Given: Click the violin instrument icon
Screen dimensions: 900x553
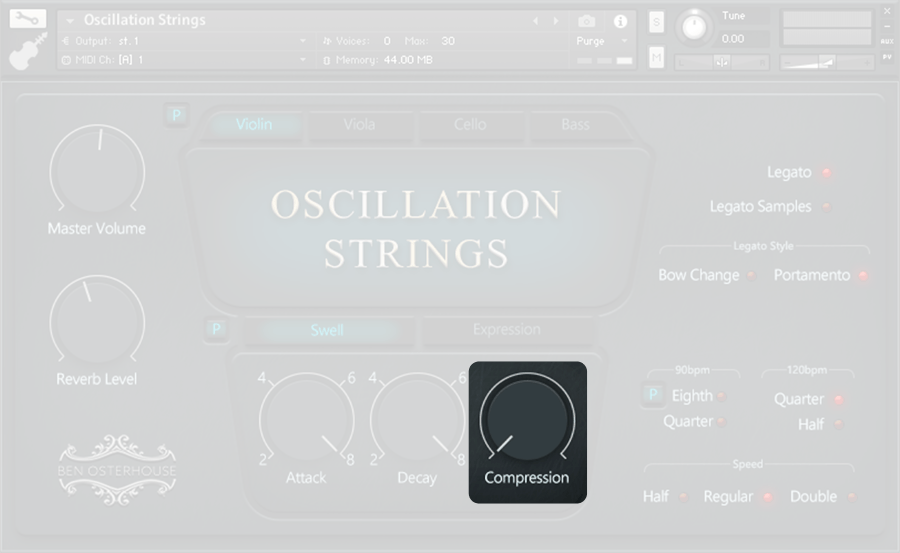Looking at the screenshot, I should tap(28, 51).
